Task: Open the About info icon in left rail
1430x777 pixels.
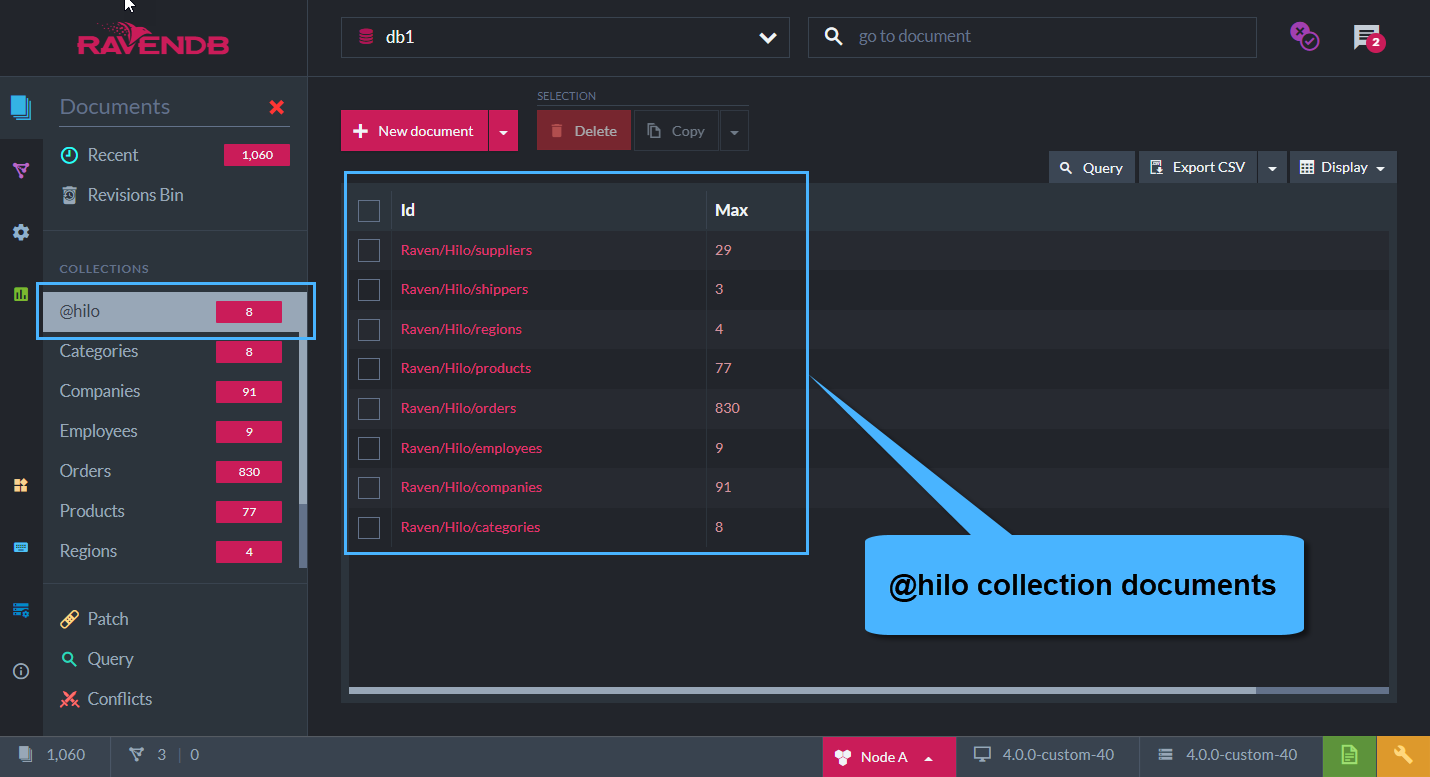Action: pos(21,671)
